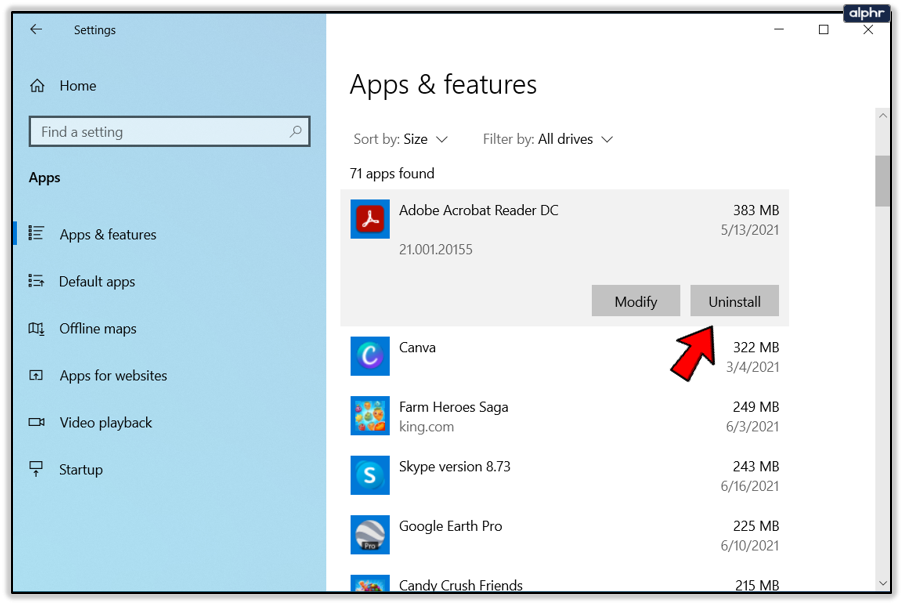
Task: Click the Google Earth Pro icon
Action: (370, 535)
